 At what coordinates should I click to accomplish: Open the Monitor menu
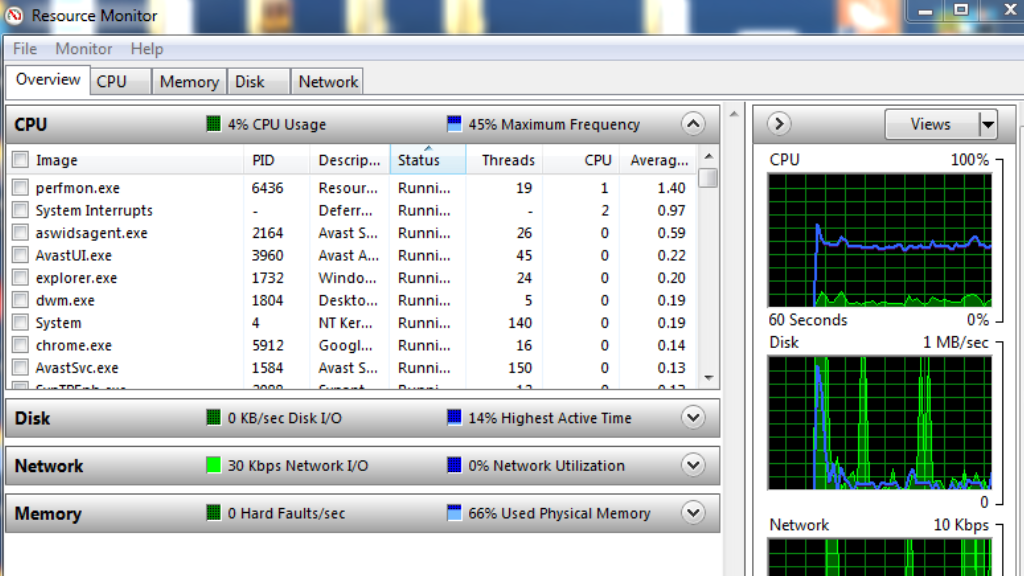click(x=83, y=48)
